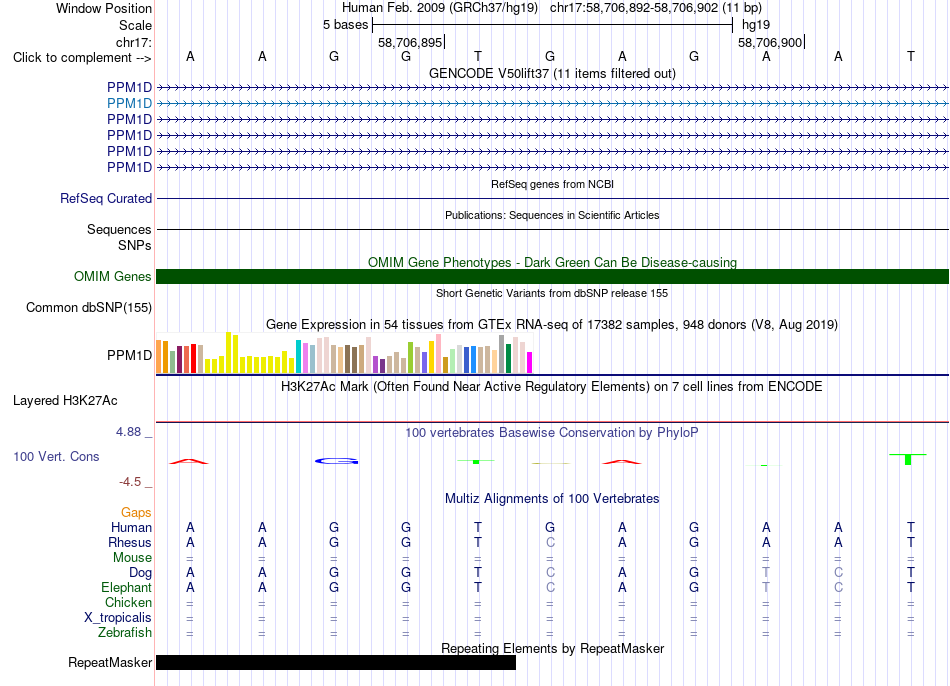Open 'Publications: Sequences in Scientific Articles' title

tap(552, 215)
